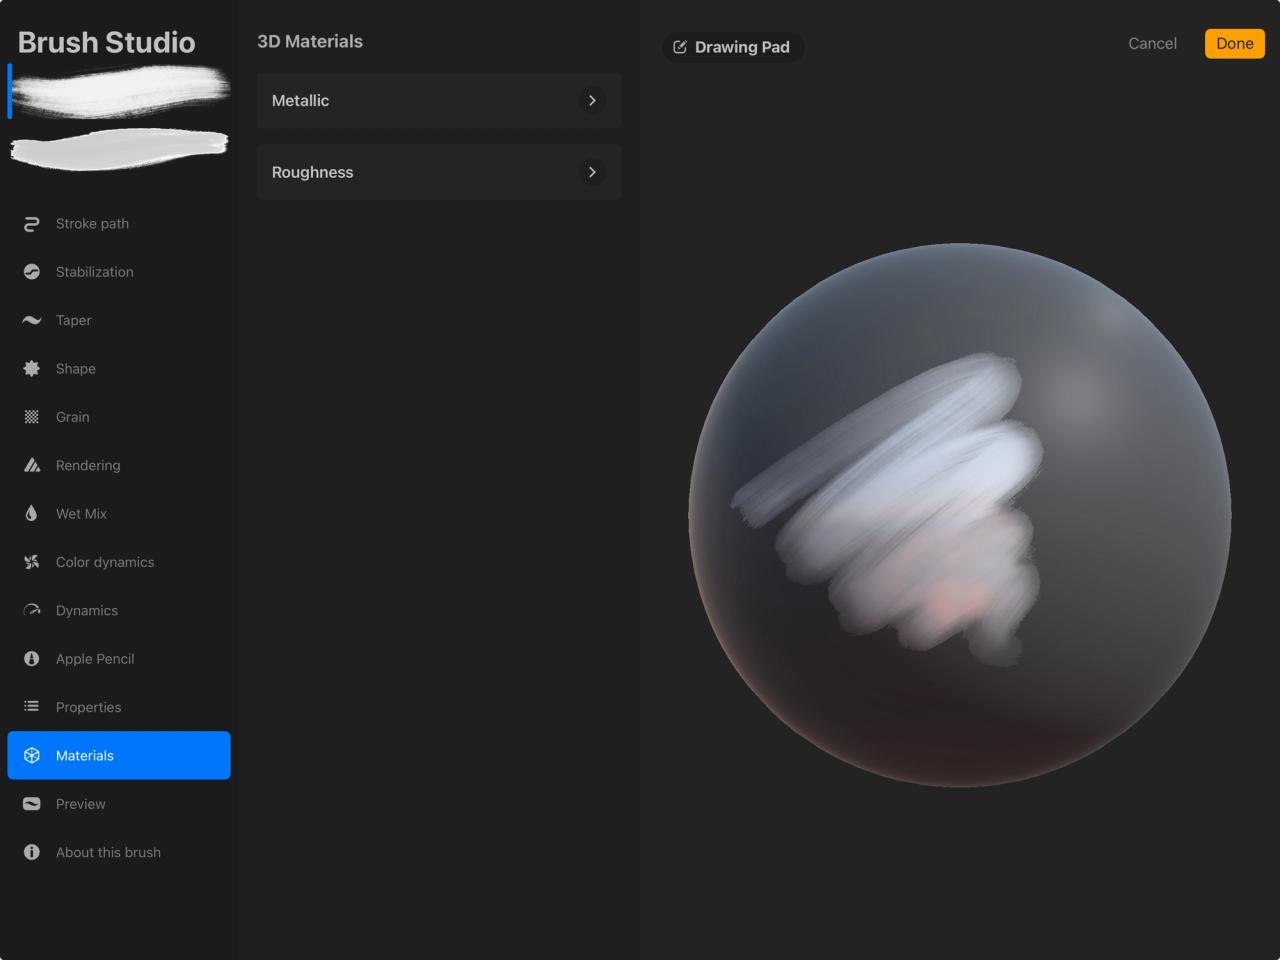Open the Drawing Pad options
1280x960 pixels.
733,47
